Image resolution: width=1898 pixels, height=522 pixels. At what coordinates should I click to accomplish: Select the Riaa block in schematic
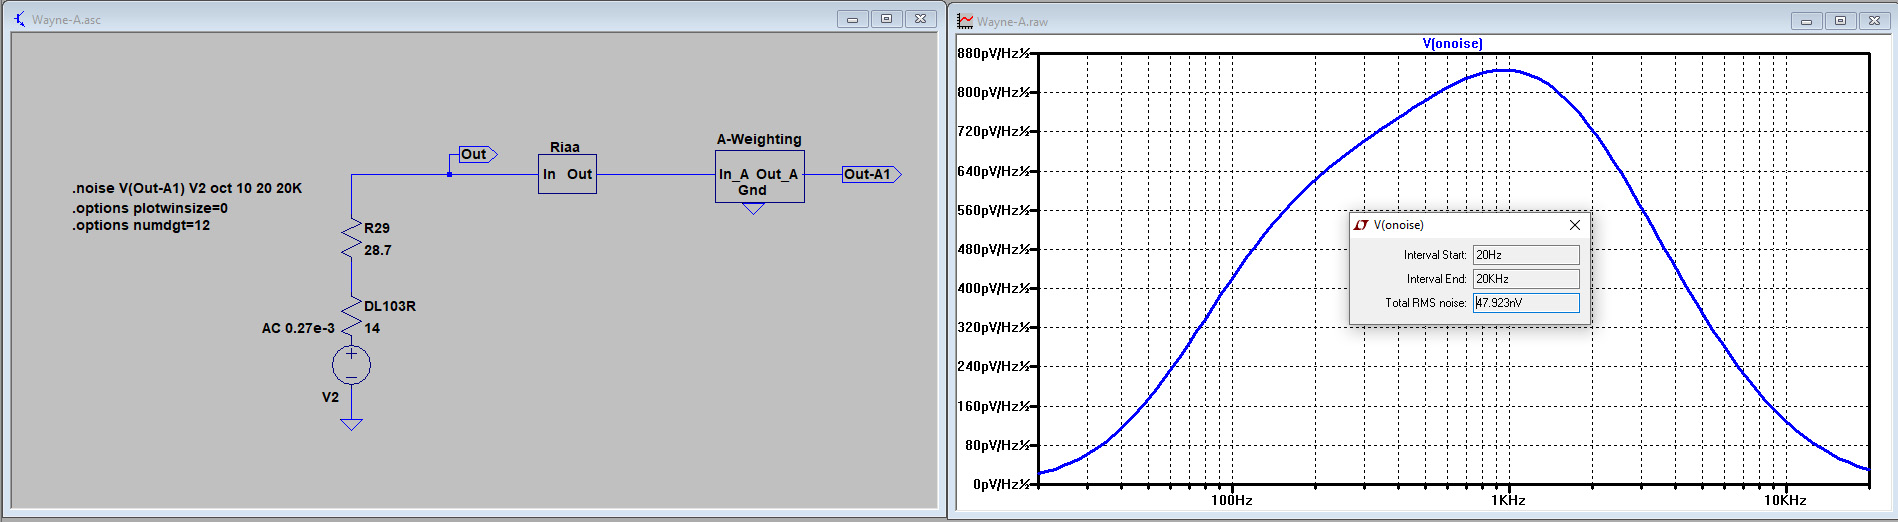[x=567, y=174]
